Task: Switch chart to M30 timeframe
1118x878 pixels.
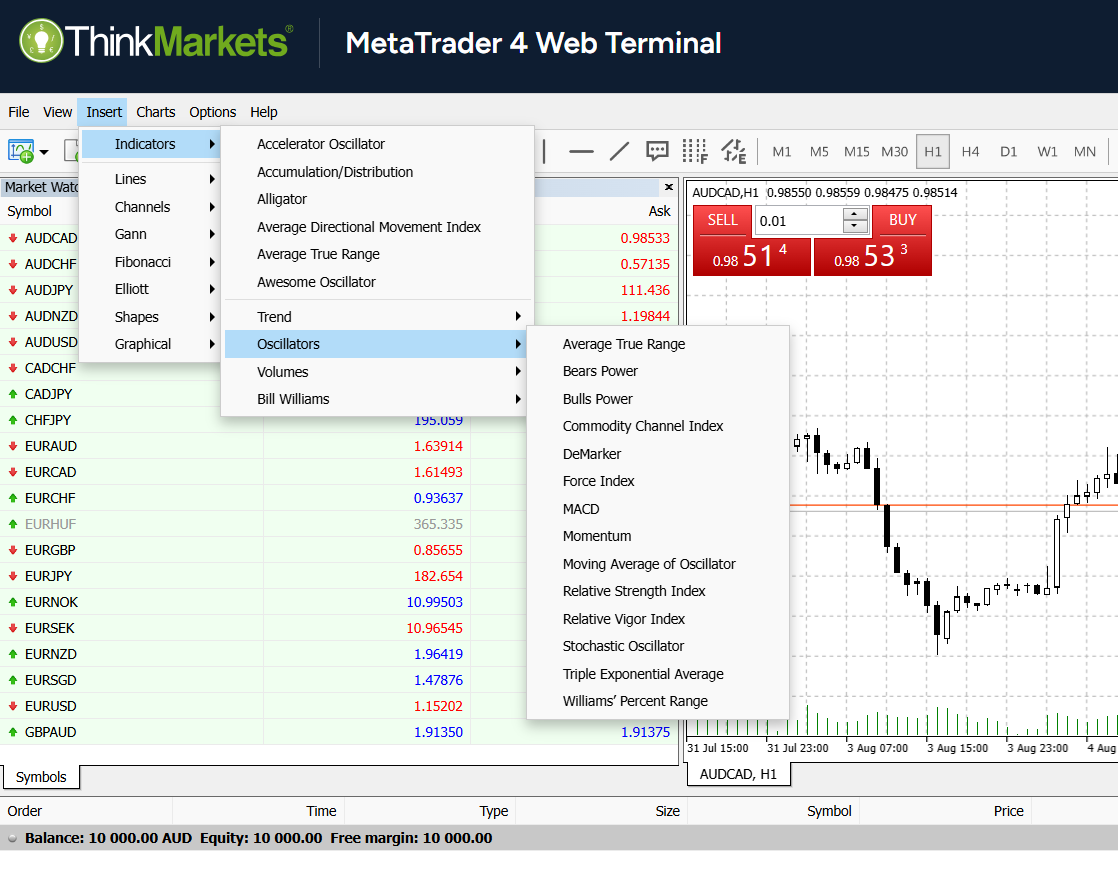Action: [894, 151]
